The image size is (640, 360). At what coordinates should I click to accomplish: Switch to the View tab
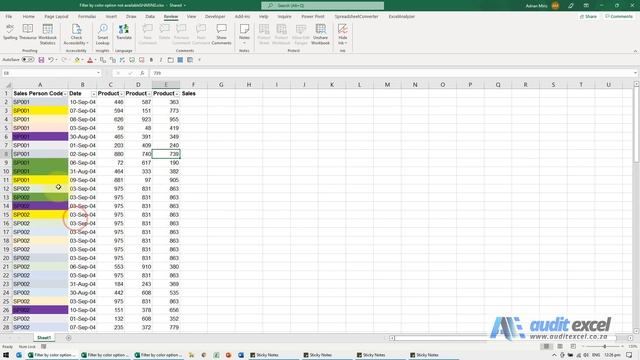tap(191, 16)
